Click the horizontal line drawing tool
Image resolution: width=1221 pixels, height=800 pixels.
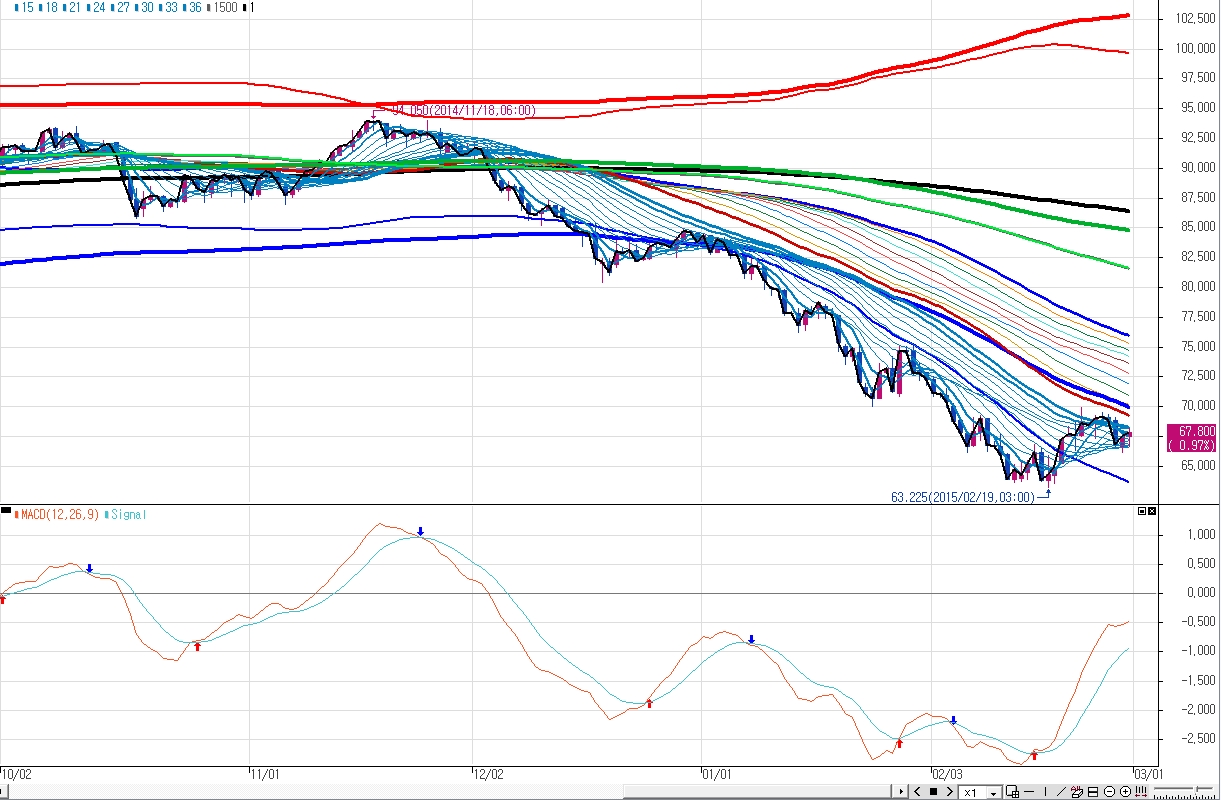coord(1029,792)
